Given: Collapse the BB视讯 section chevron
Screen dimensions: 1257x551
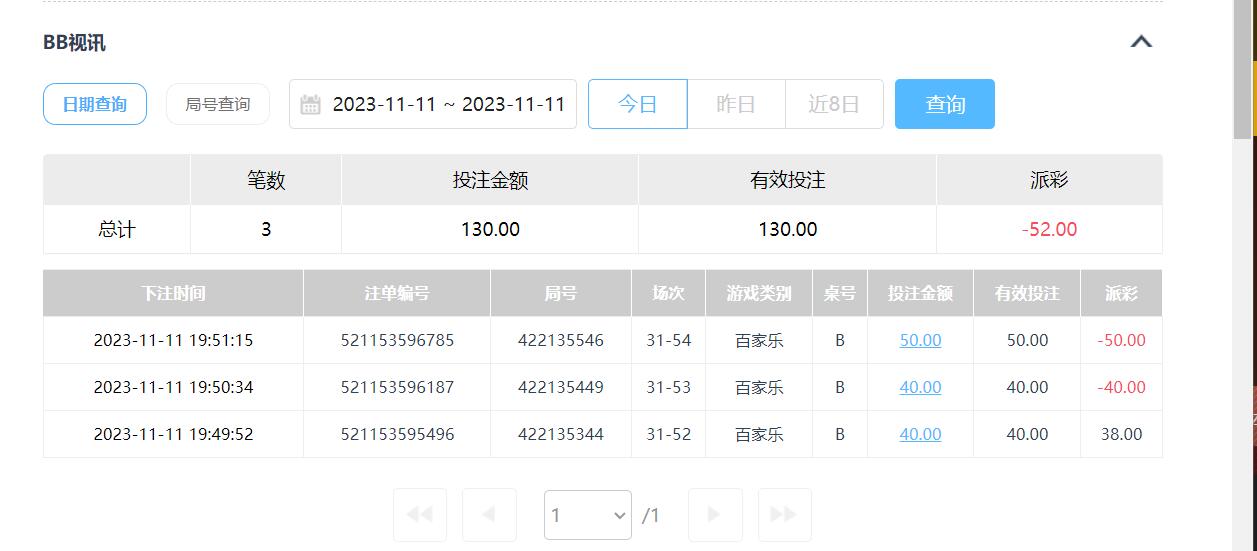Looking at the screenshot, I should pyautogui.click(x=1141, y=42).
